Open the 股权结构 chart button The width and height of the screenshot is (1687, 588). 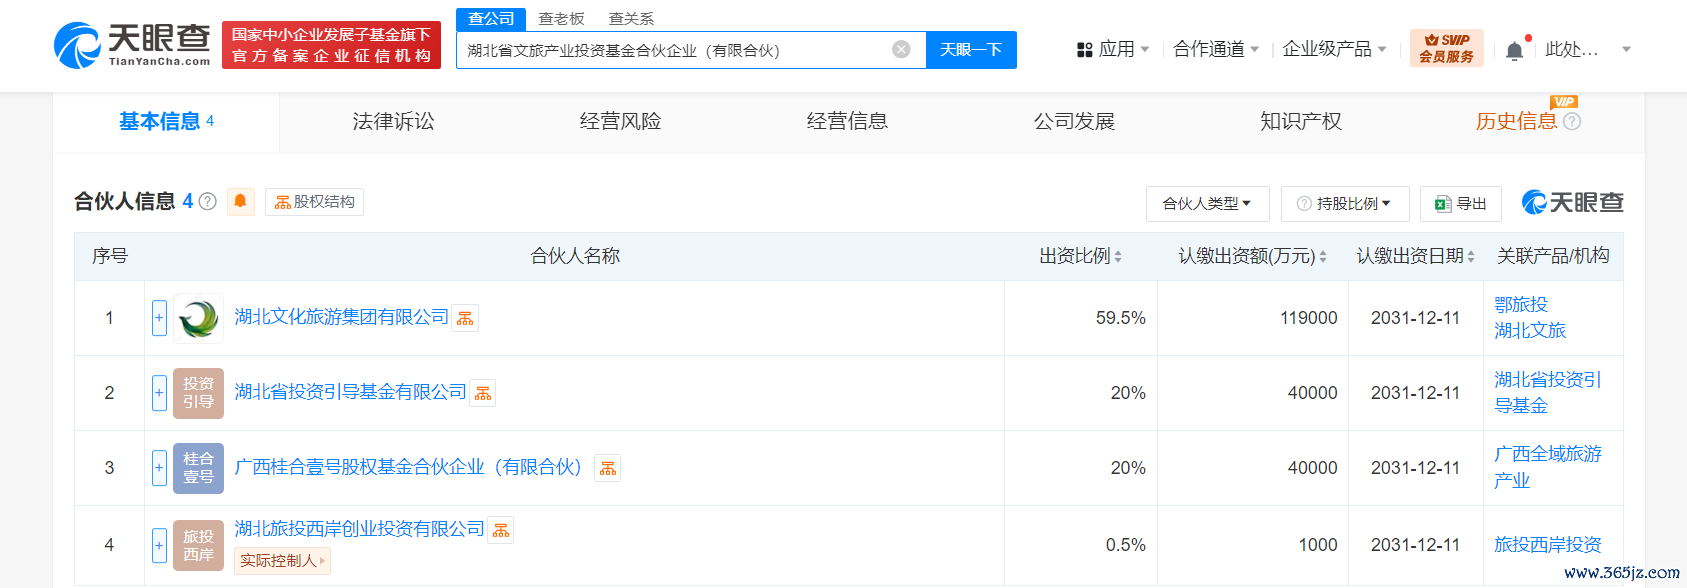tap(314, 202)
